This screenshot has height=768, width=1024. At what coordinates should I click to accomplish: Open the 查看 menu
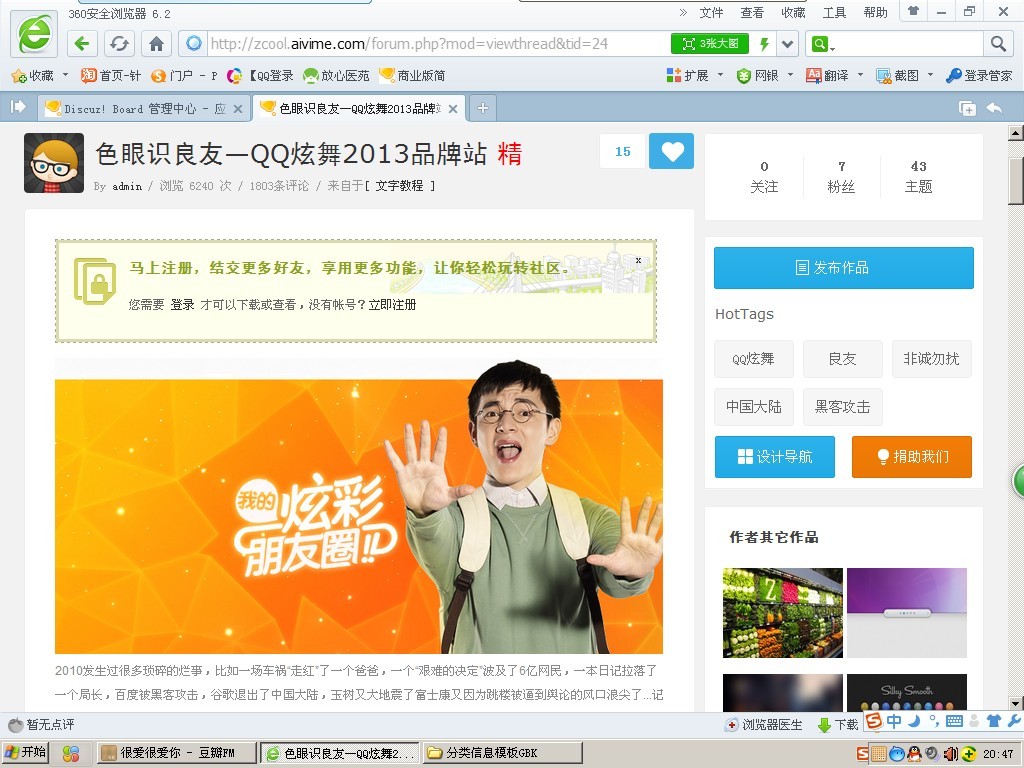coord(752,12)
